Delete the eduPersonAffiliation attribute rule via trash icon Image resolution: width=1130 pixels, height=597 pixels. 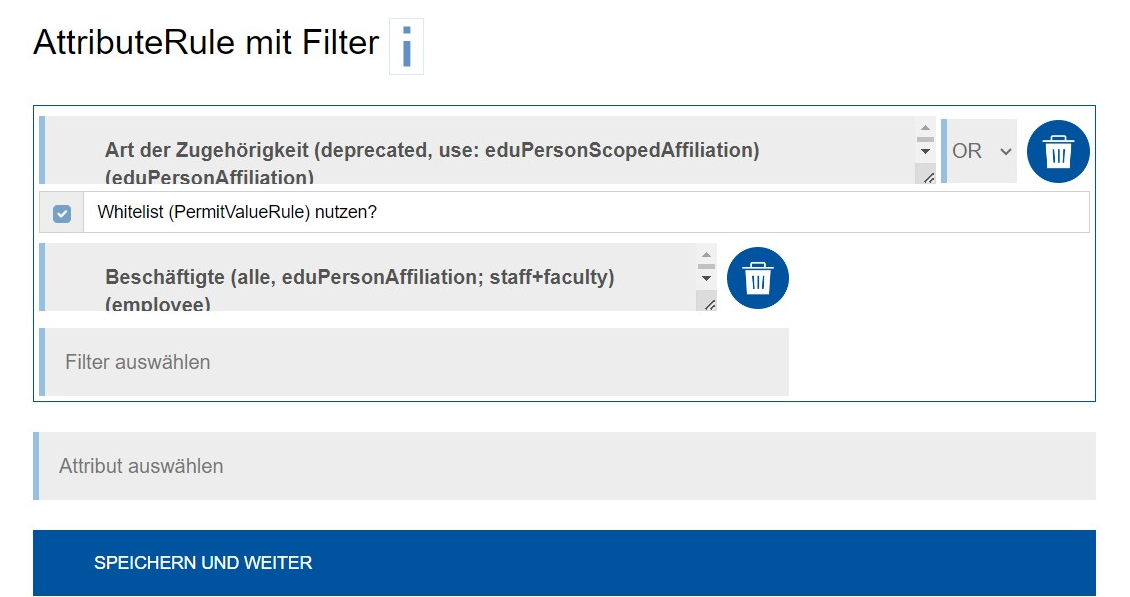[1057, 151]
